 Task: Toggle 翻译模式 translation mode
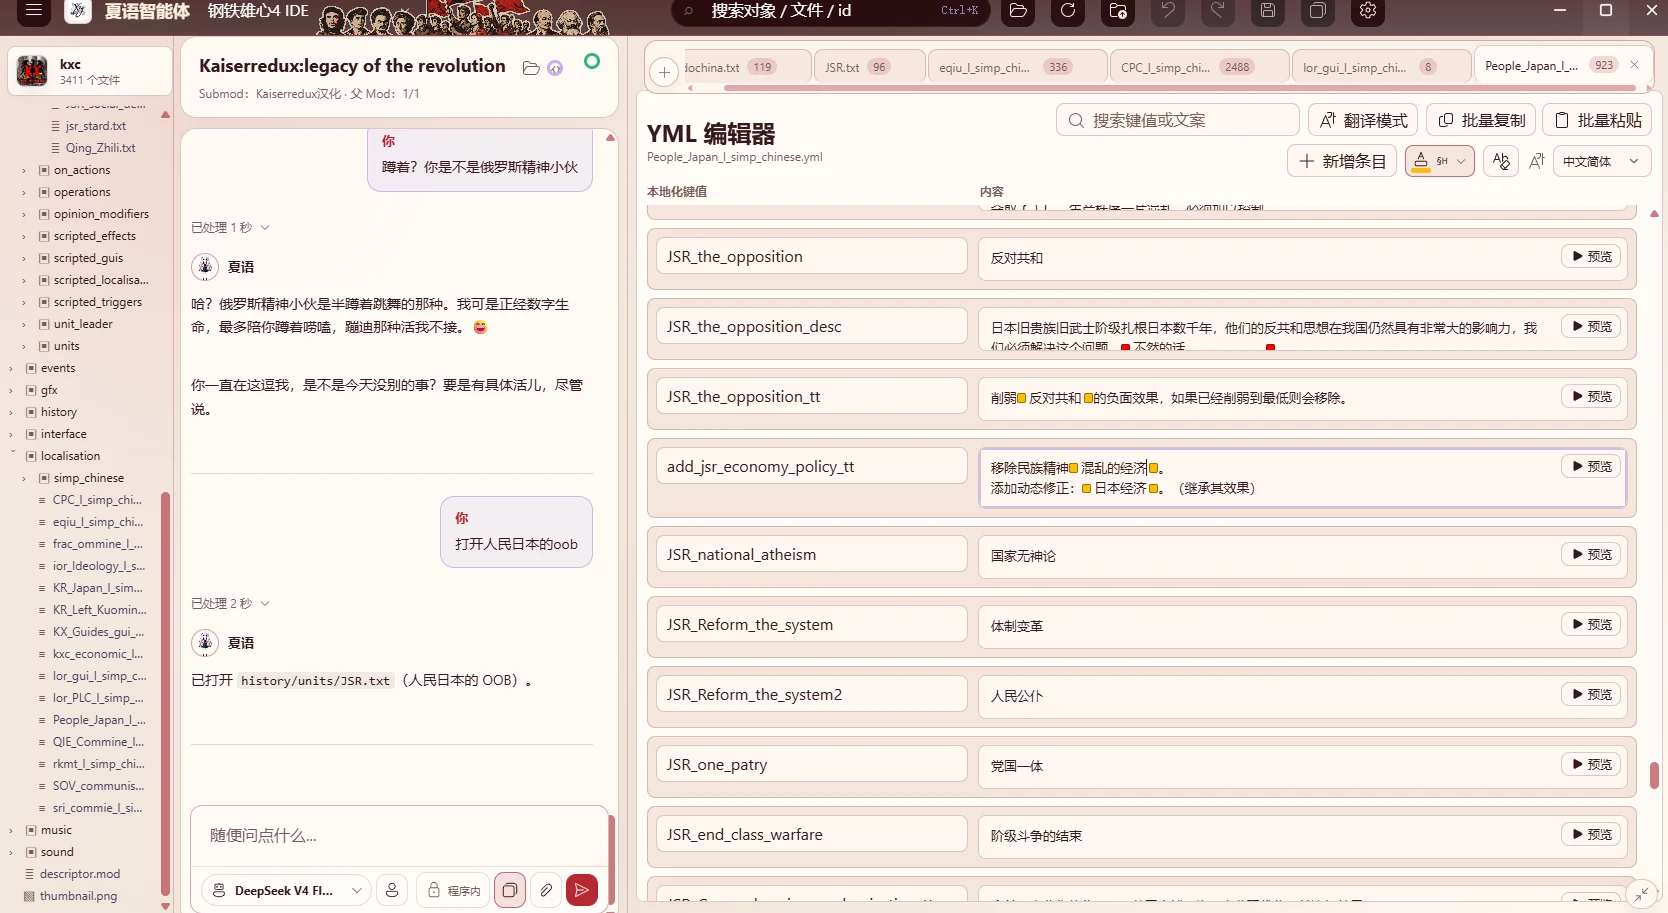pos(1363,120)
